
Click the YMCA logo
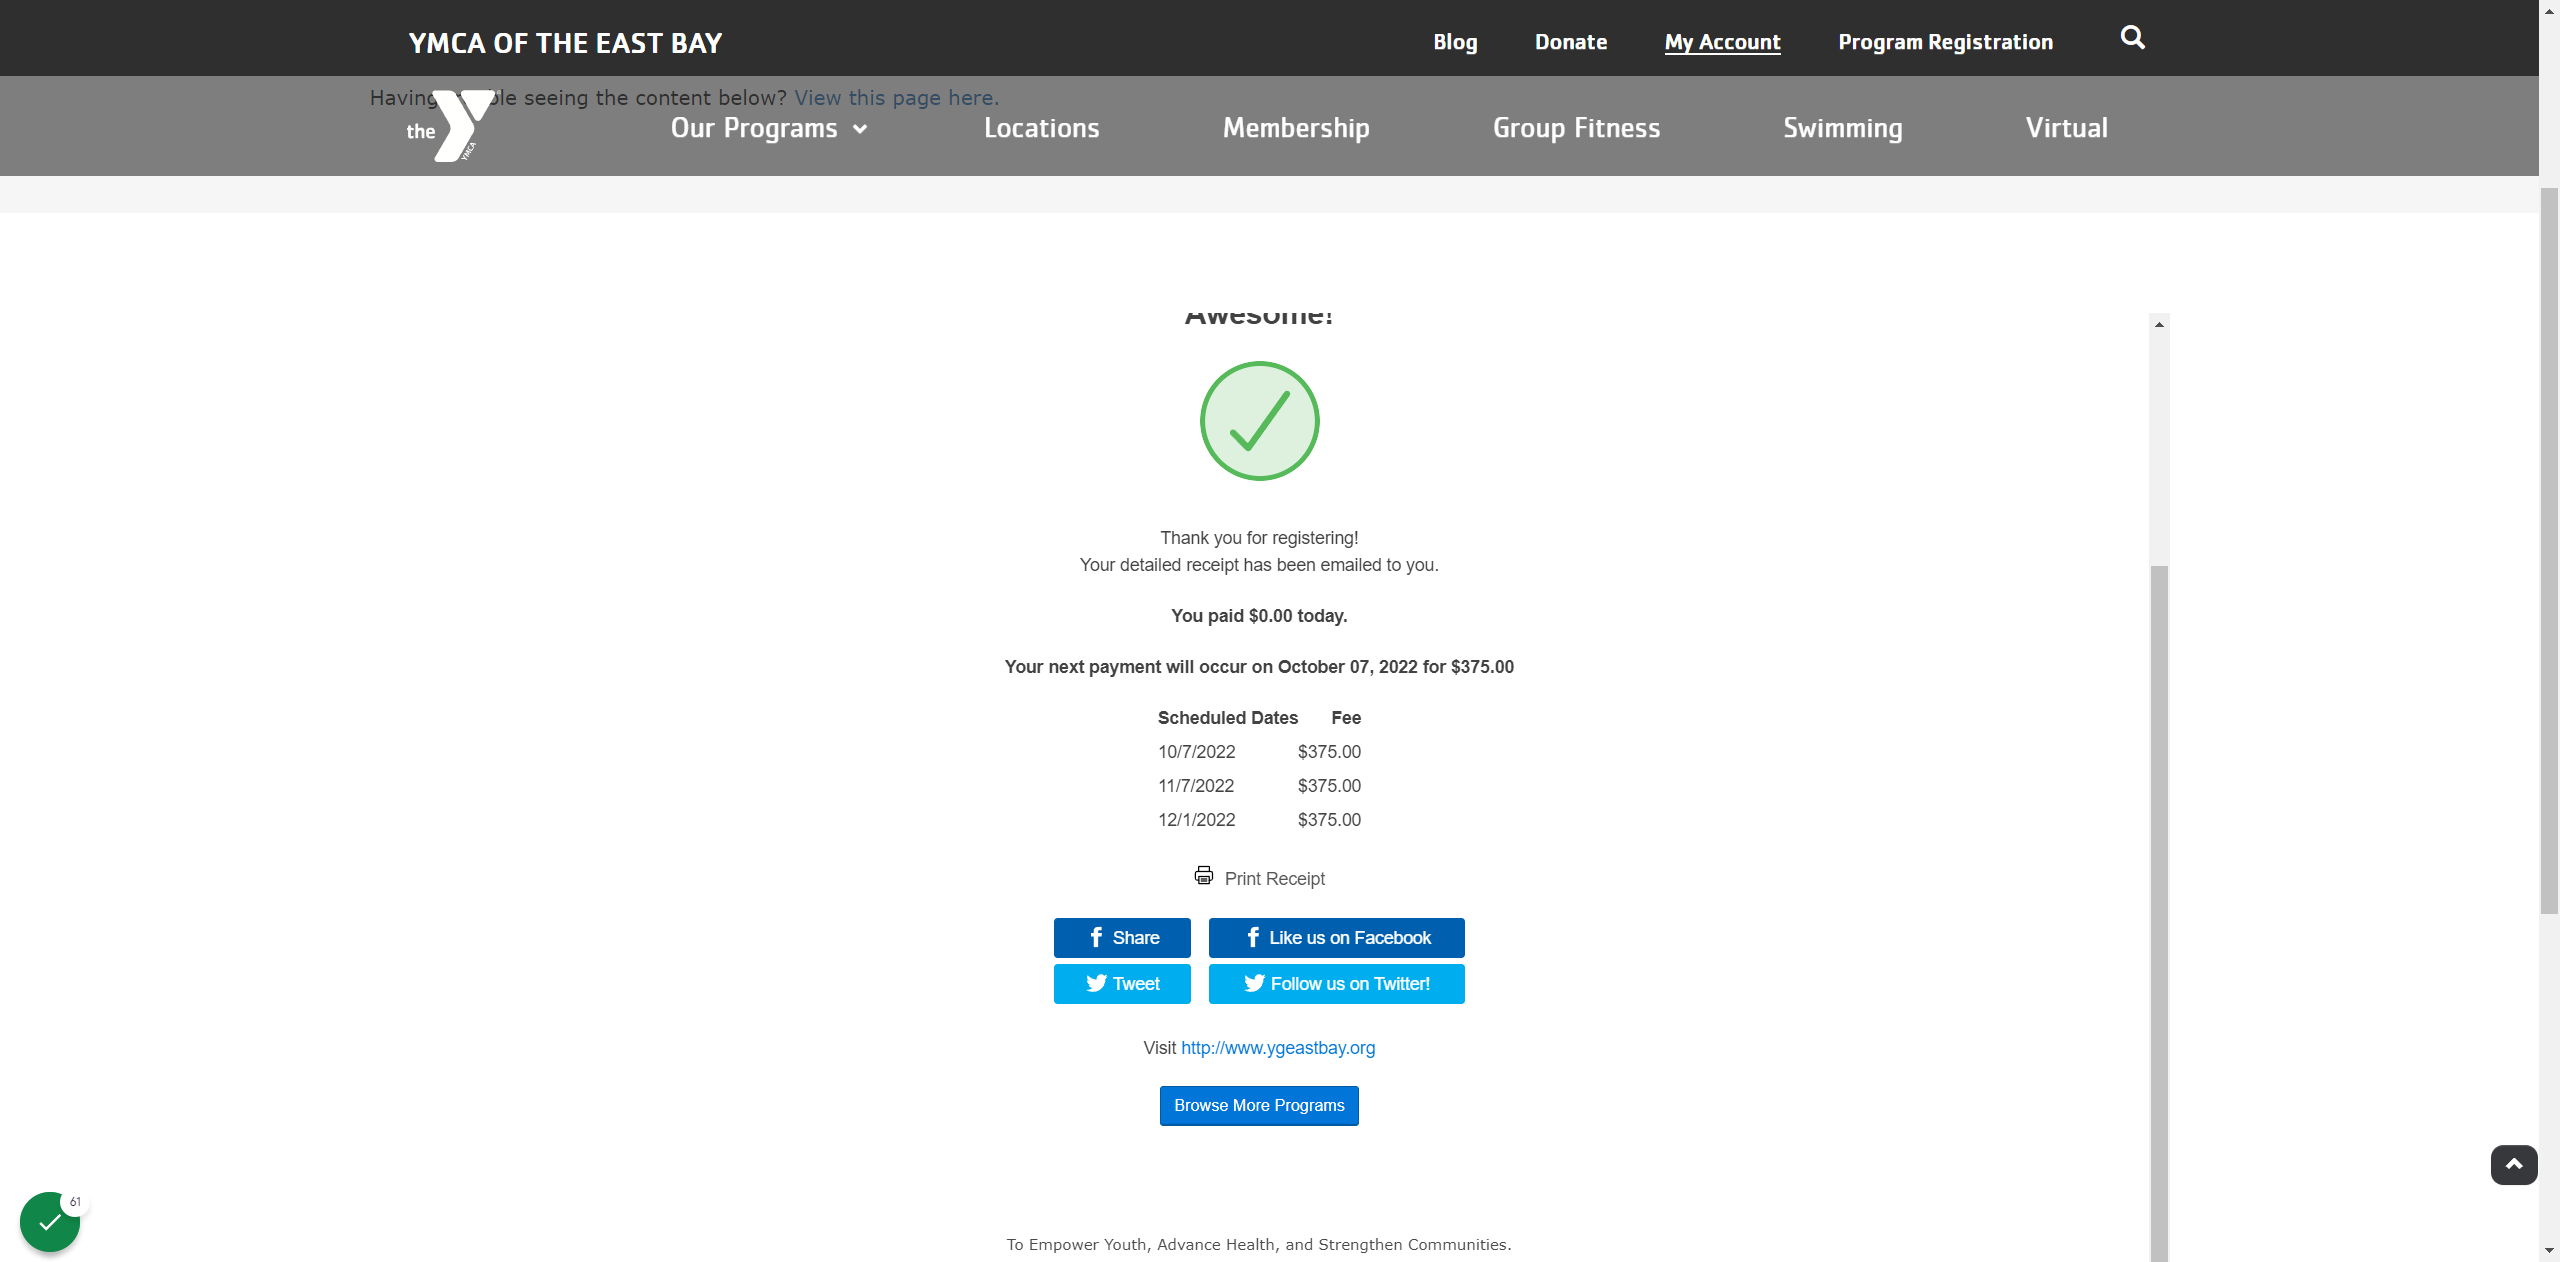pyautogui.click(x=450, y=126)
